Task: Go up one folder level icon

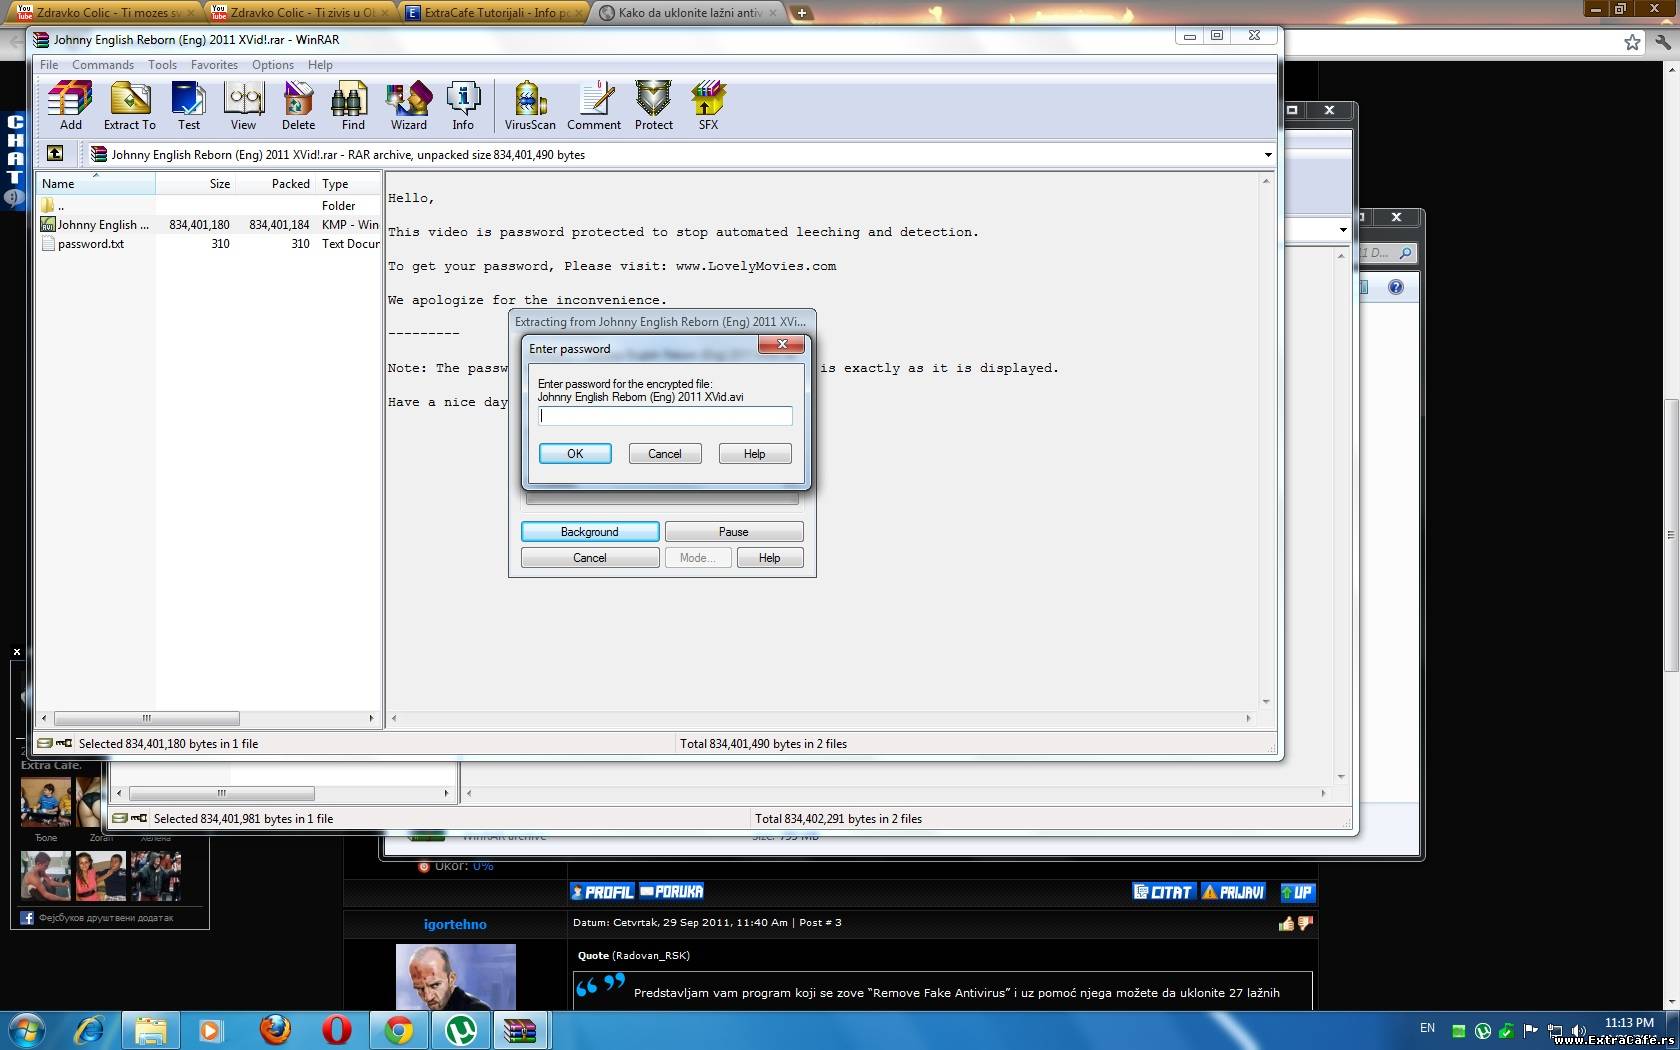Action: coord(55,153)
